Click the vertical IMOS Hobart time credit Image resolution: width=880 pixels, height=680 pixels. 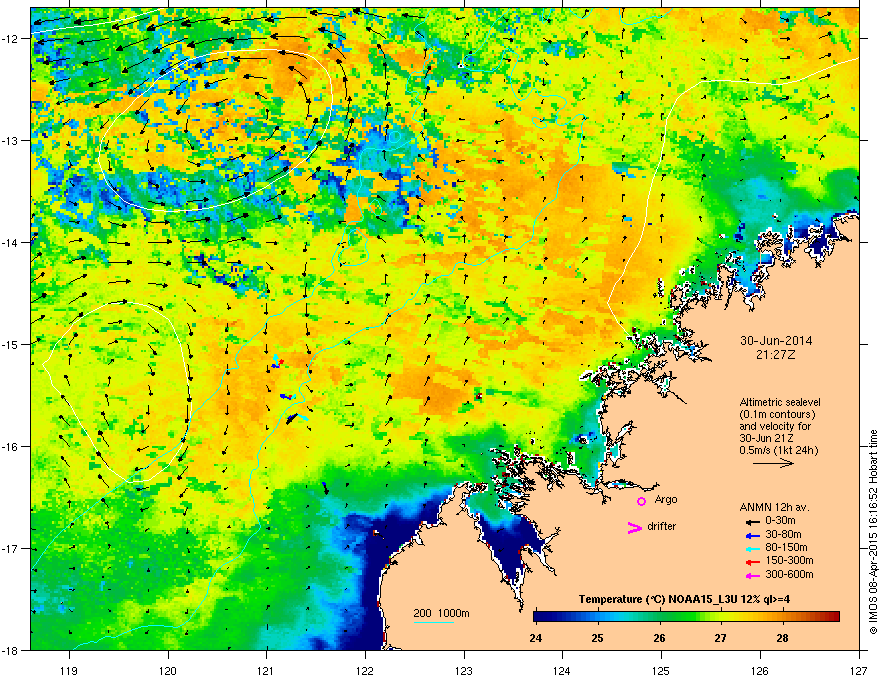click(873, 532)
